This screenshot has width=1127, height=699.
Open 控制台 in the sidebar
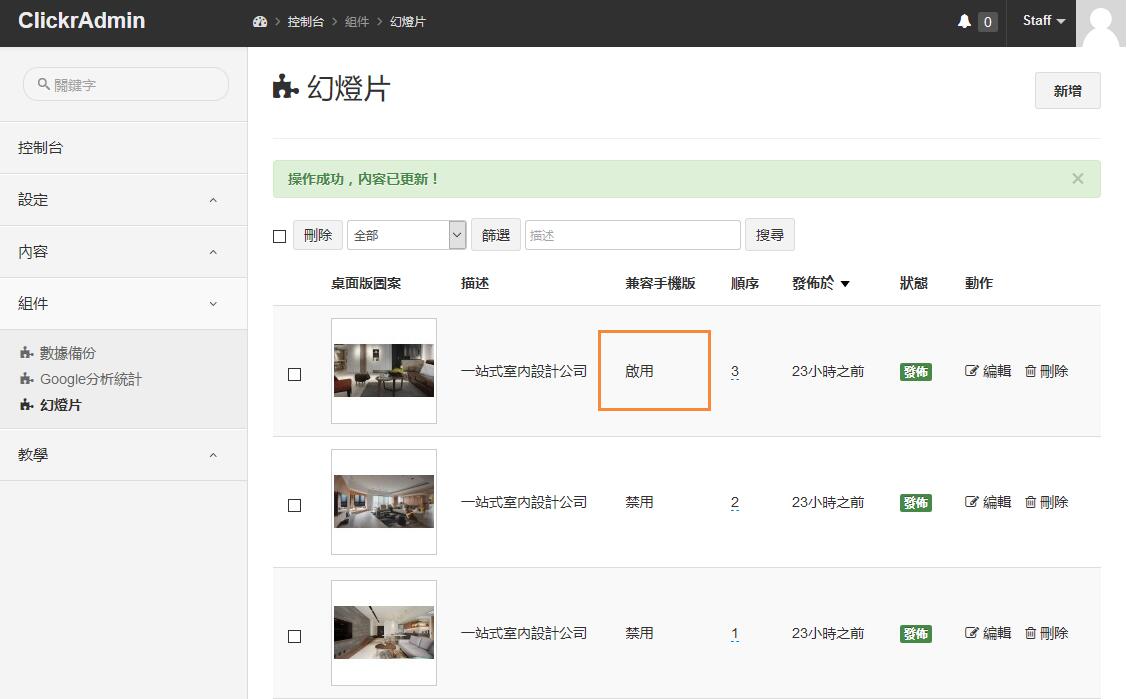[124, 147]
